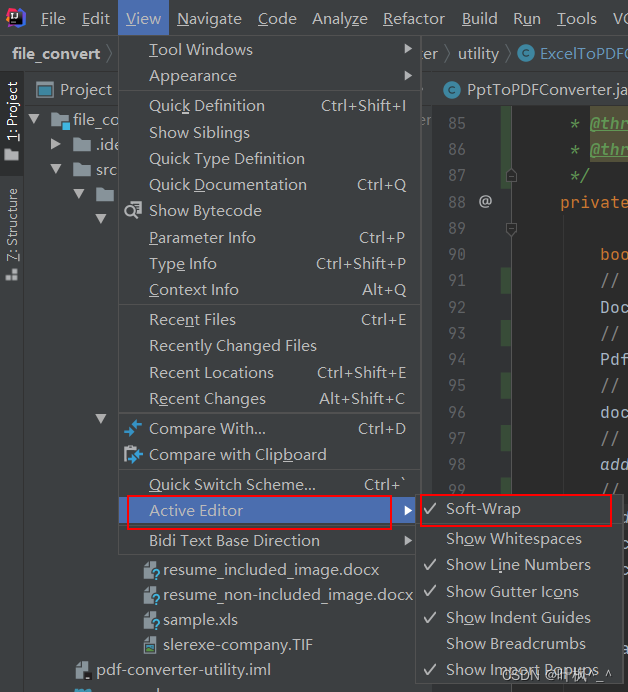Click the file_convert breadcrumb
The width and height of the screenshot is (628, 692).
(x=56, y=54)
